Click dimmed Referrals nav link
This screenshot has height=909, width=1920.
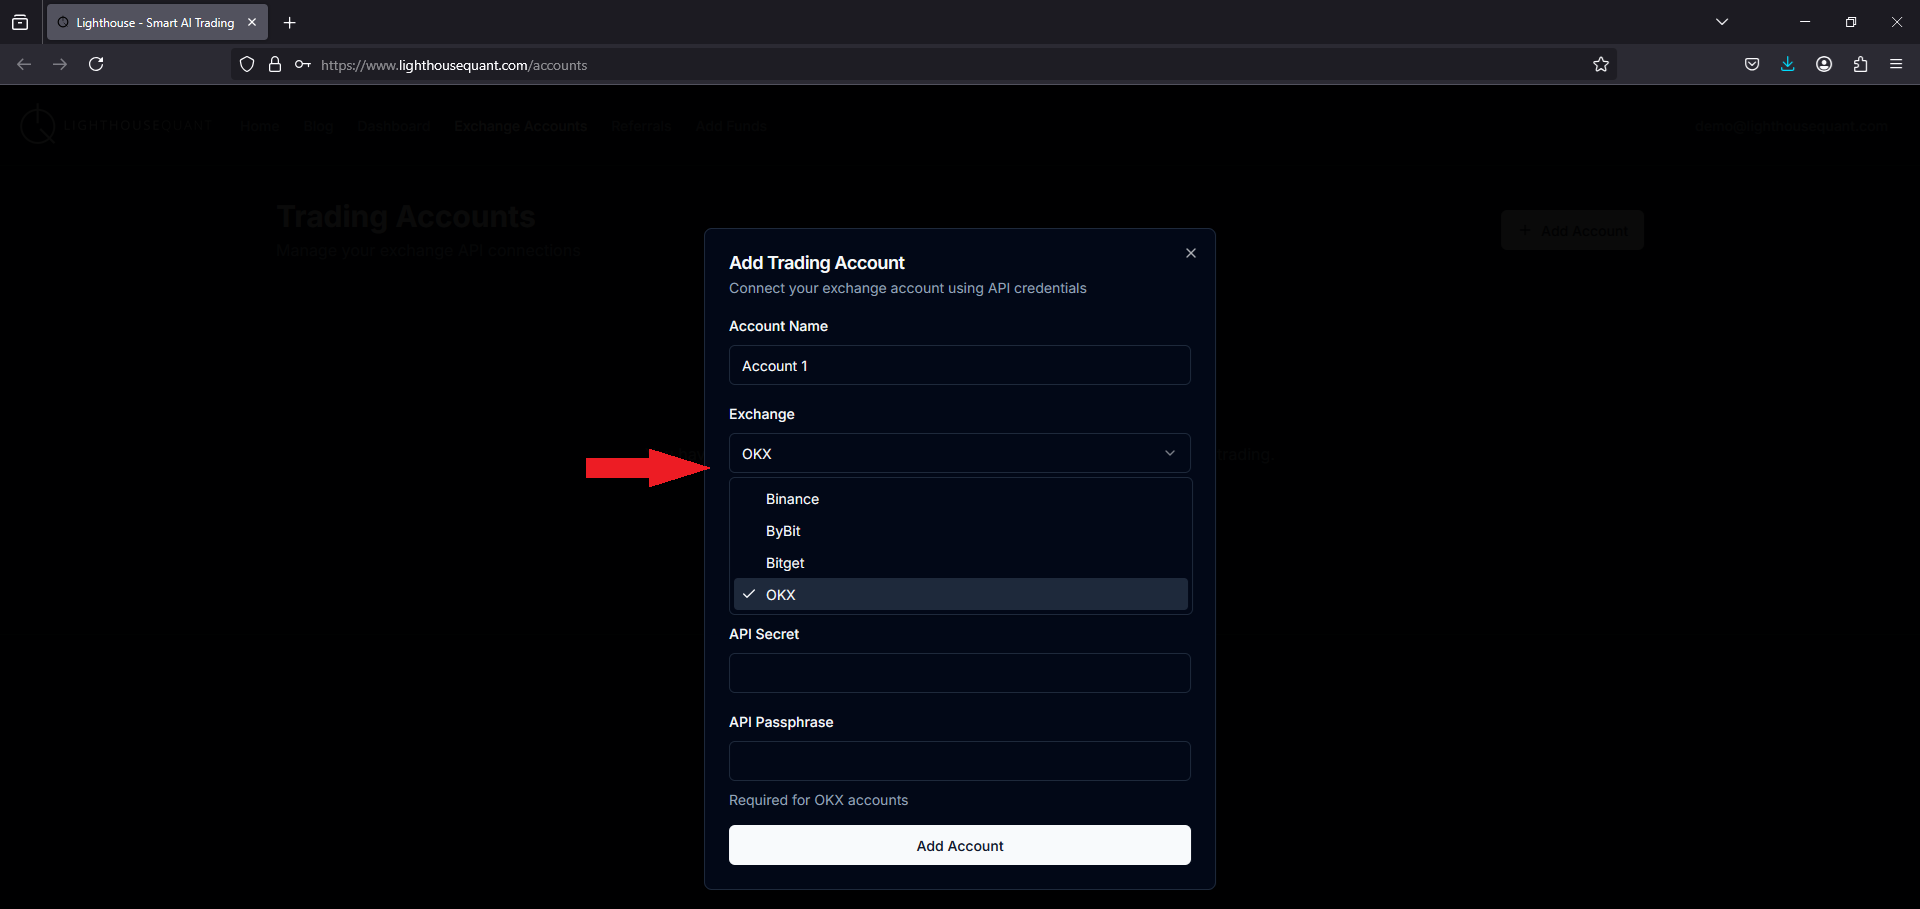coord(641,126)
